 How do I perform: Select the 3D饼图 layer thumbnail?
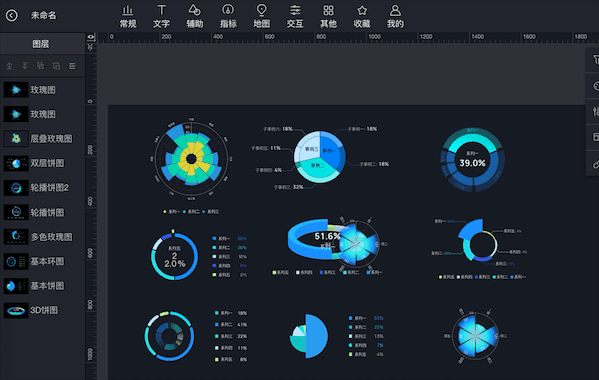coord(16,310)
